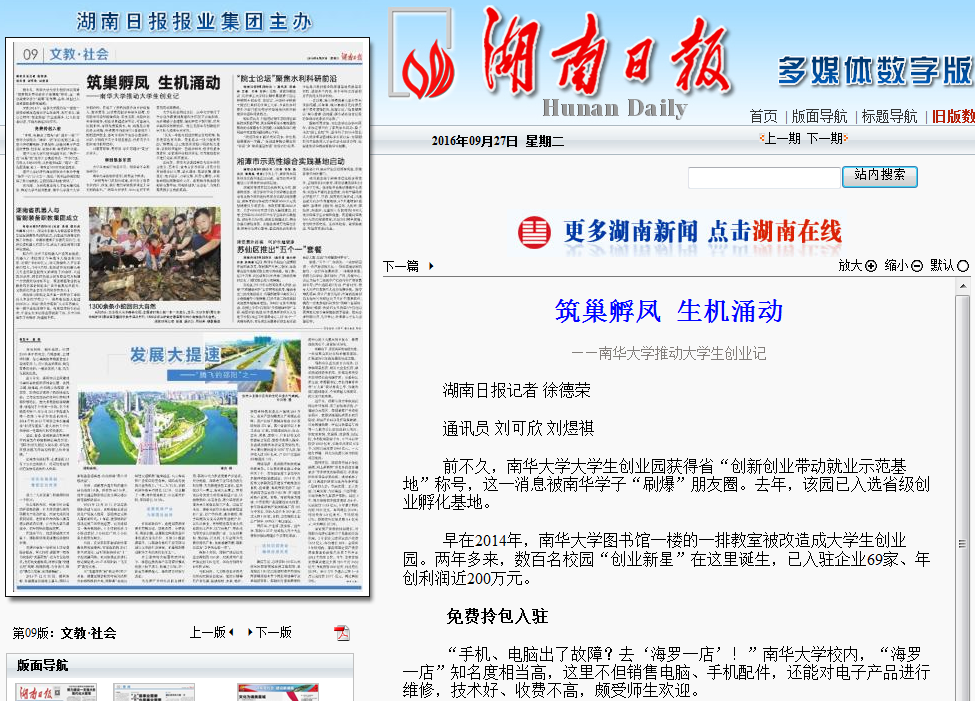
Task: Click the newspaper page 09 preview image
Action: [187, 317]
